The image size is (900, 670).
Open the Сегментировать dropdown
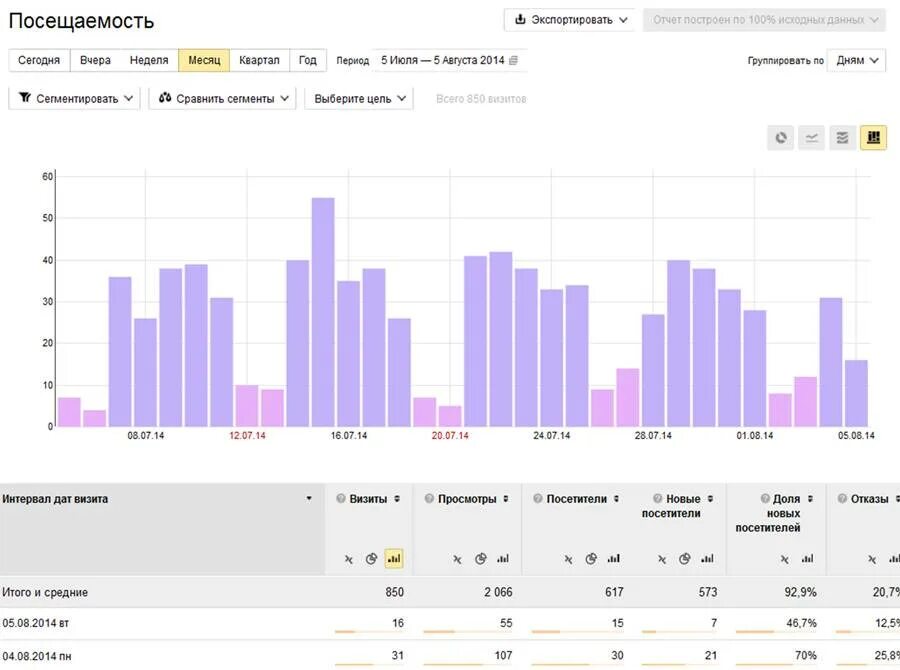pos(75,98)
